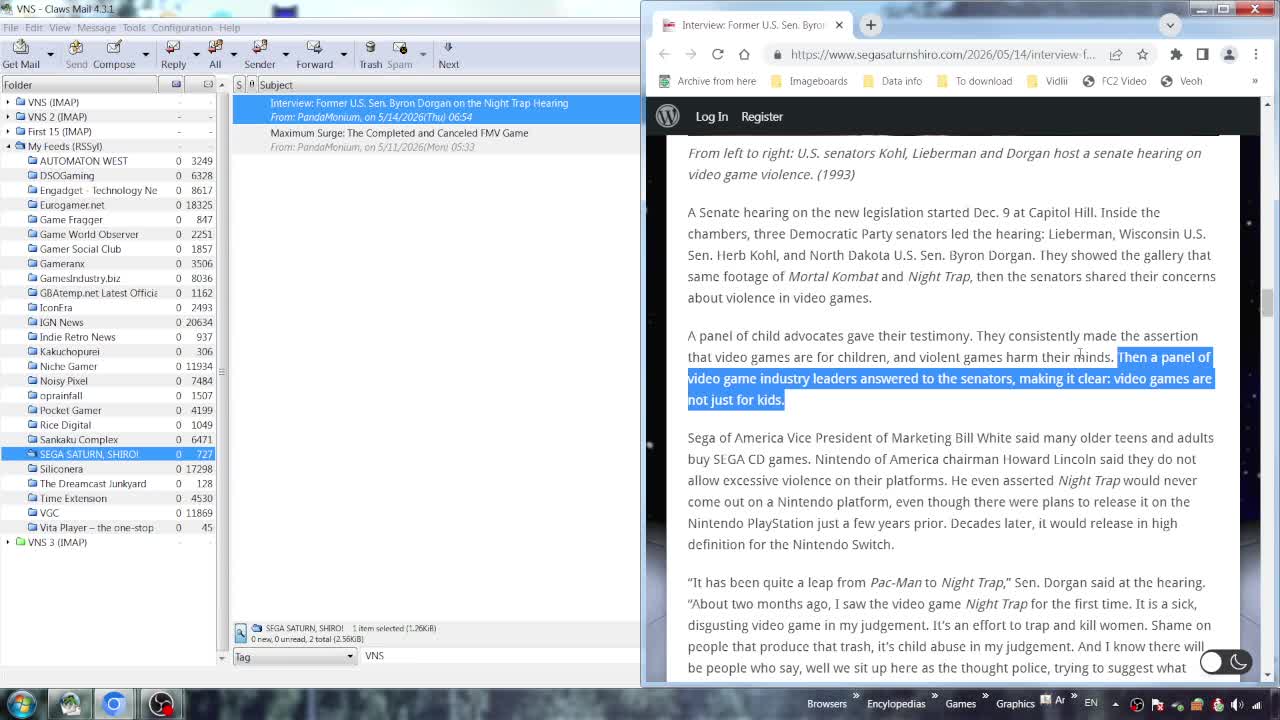
Task: Open Chrome from the taskbar
Action: tap(114, 704)
